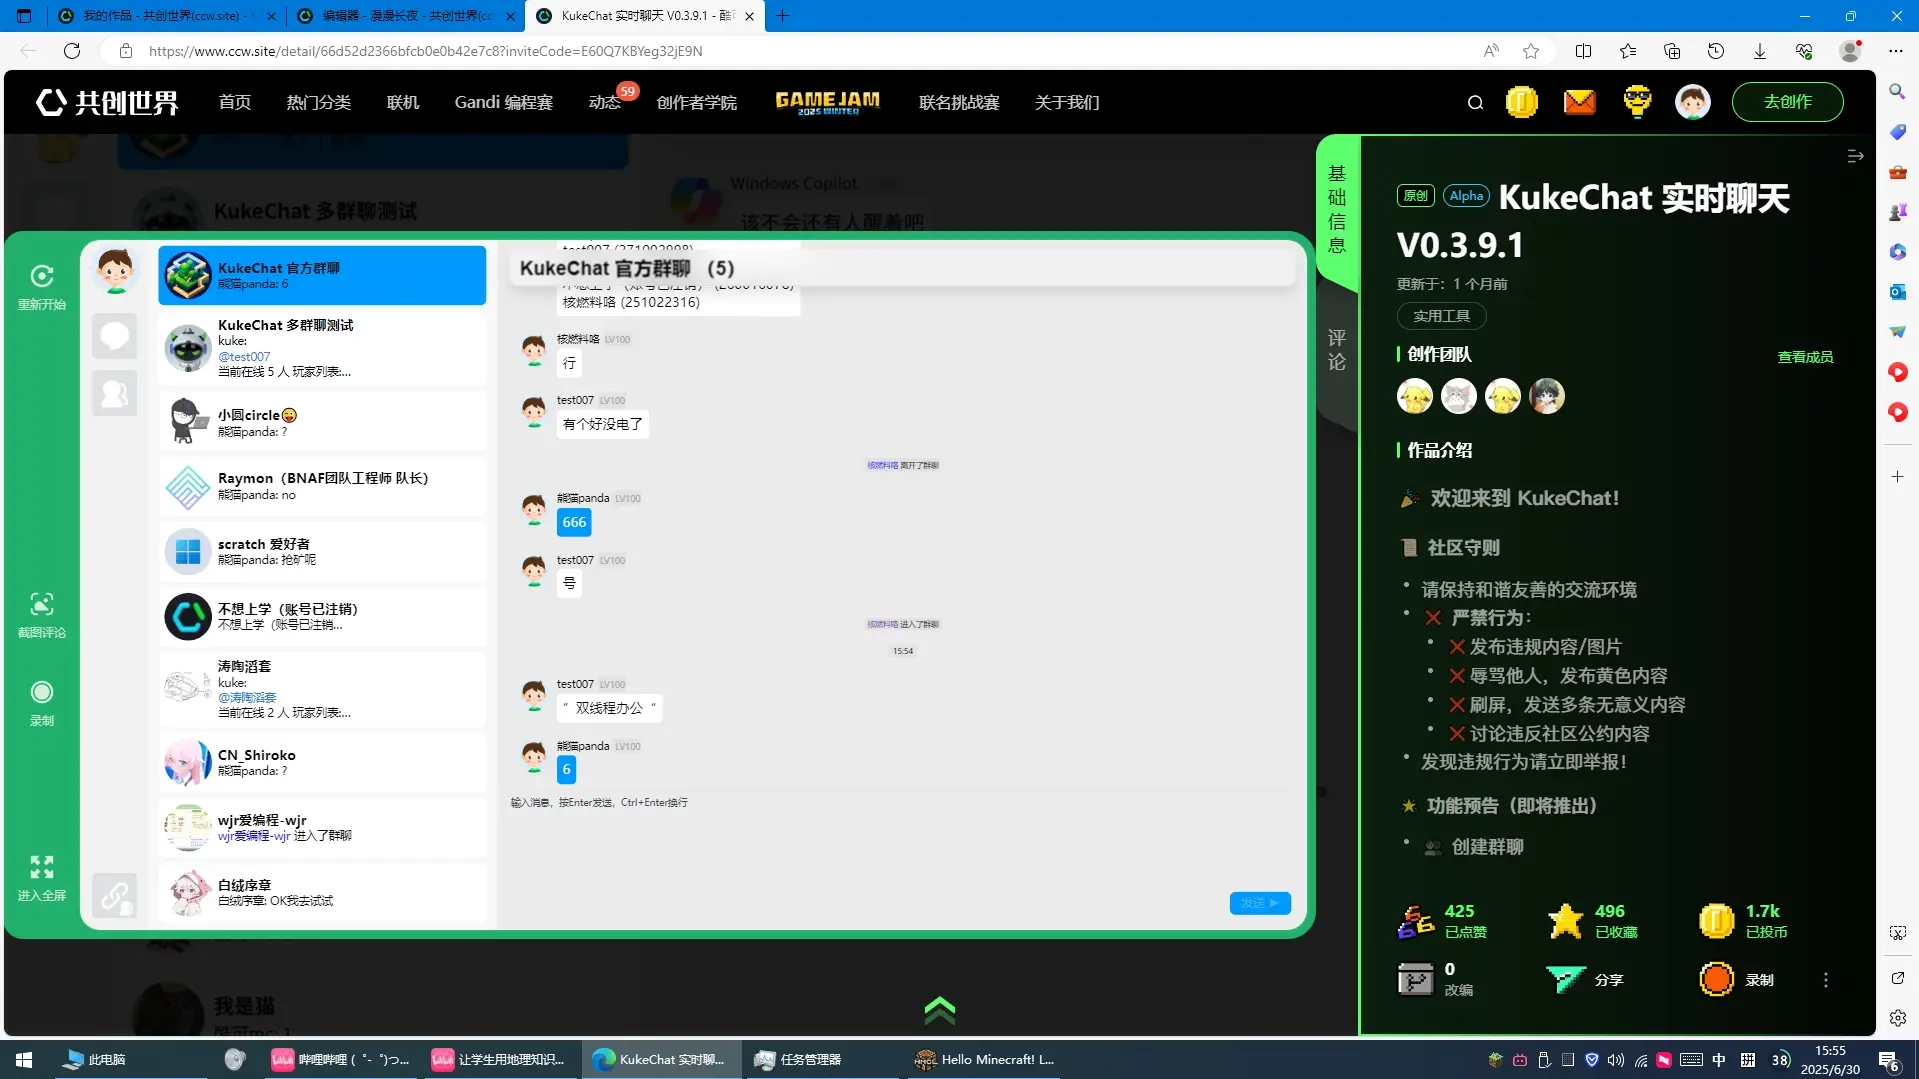Viewport: 1919px width, 1079px height.
Task: Click the 改编 remix icon
Action: [x=1416, y=979]
